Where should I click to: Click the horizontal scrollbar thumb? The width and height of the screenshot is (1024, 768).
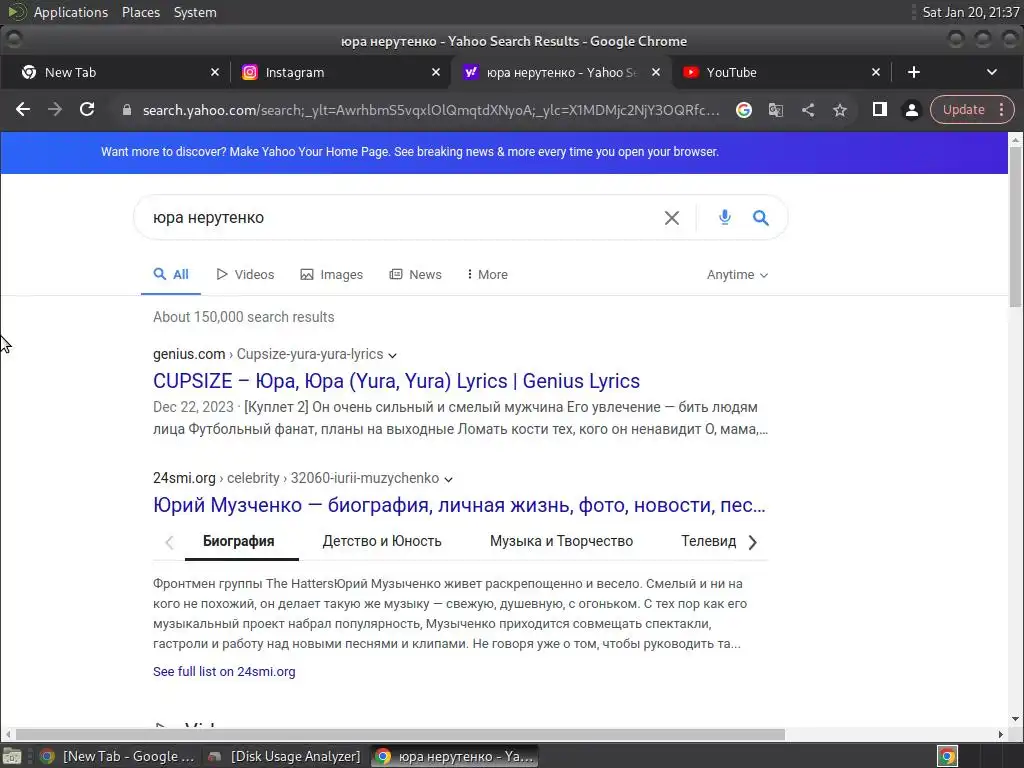pos(400,734)
